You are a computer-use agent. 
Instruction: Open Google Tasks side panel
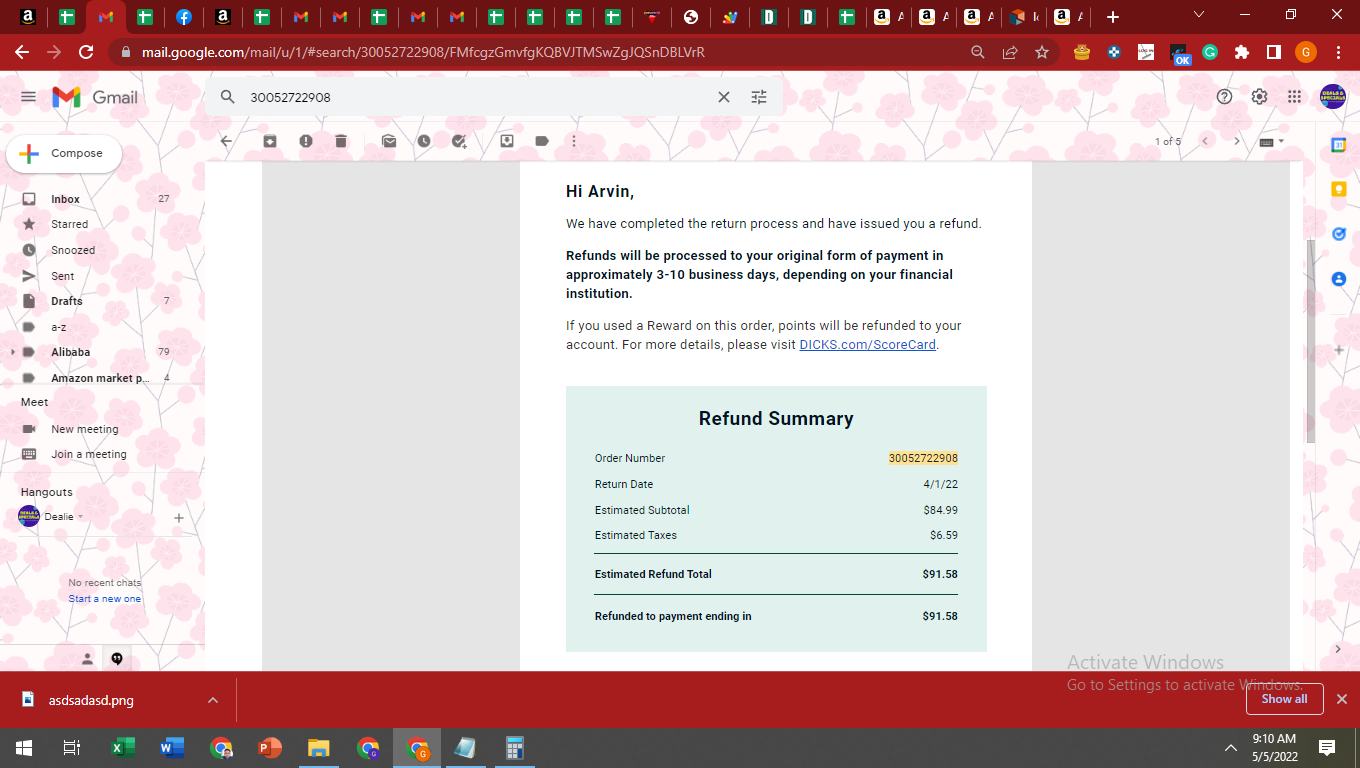point(1339,234)
